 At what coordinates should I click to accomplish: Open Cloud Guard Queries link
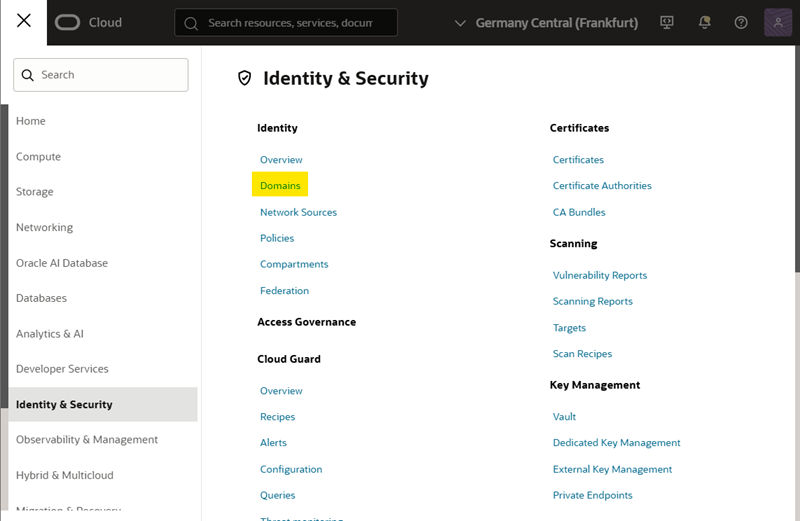(278, 495)
